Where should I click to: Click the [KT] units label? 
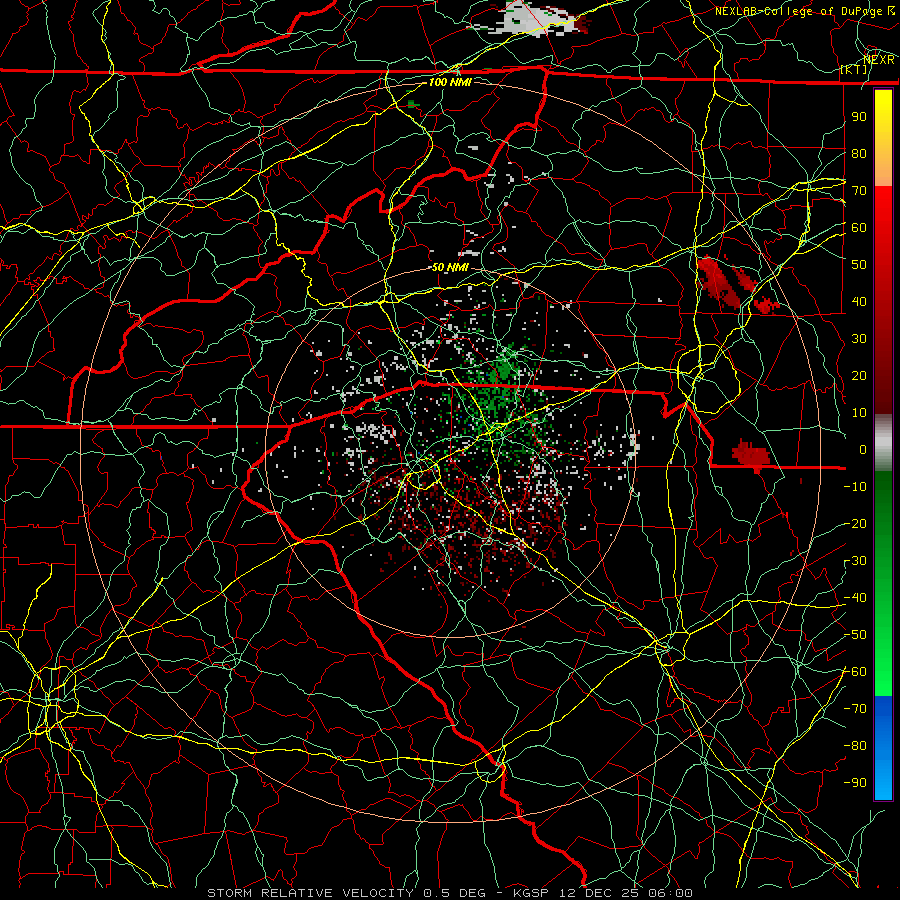[853, 69]
